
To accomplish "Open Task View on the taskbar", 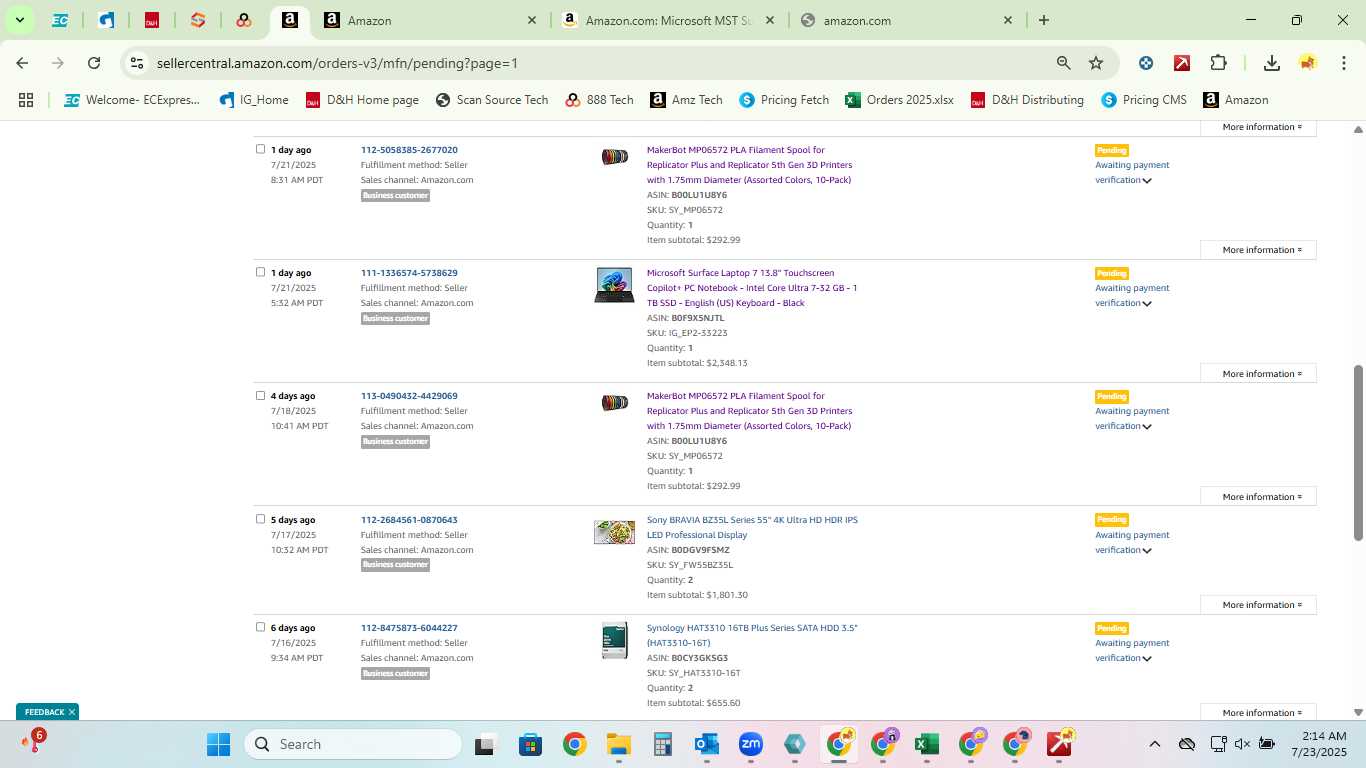I will (x=486, y=744).
